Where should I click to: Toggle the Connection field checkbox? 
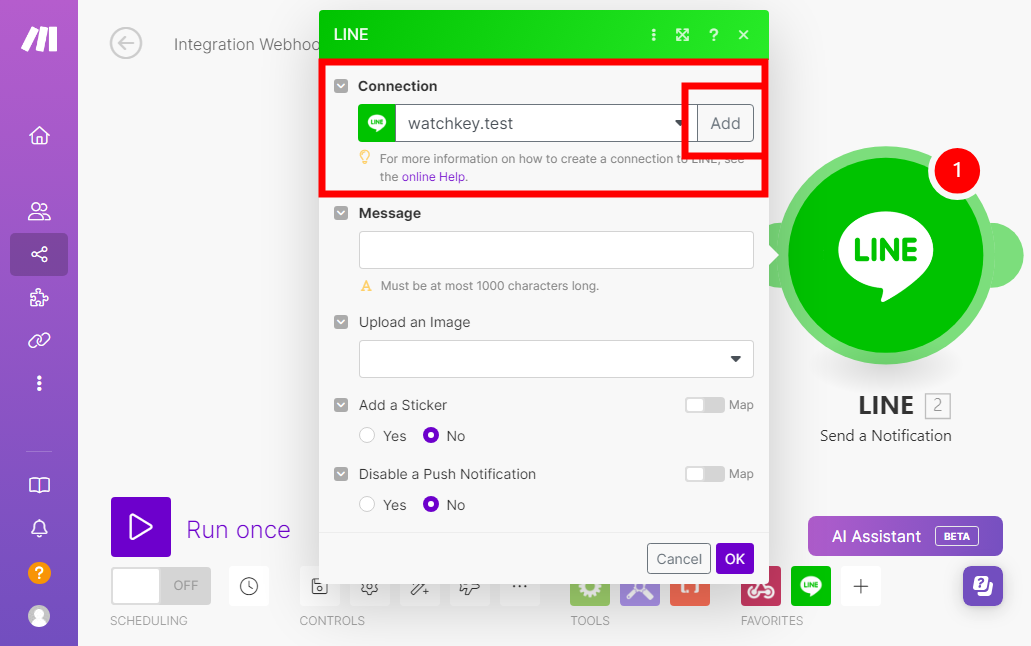[341, 86]
